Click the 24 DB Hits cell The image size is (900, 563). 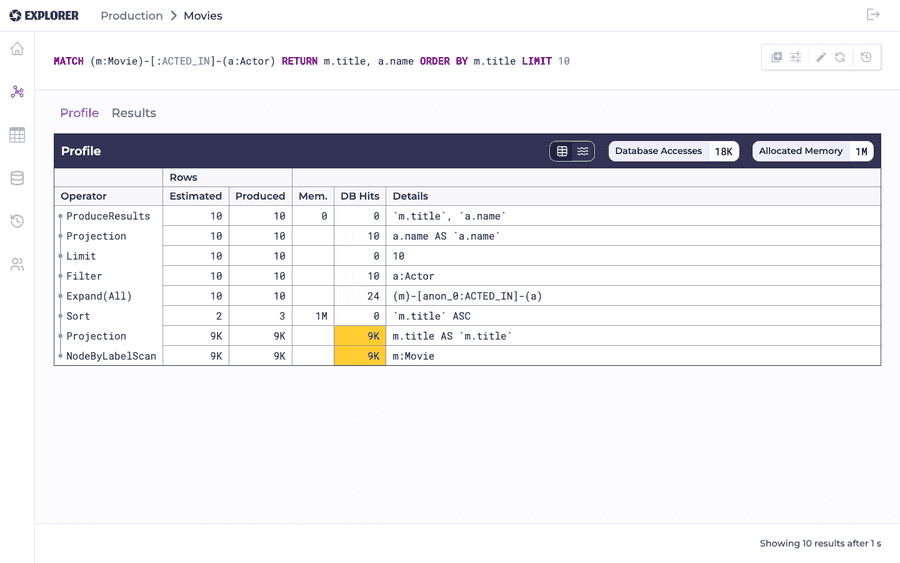360,296
